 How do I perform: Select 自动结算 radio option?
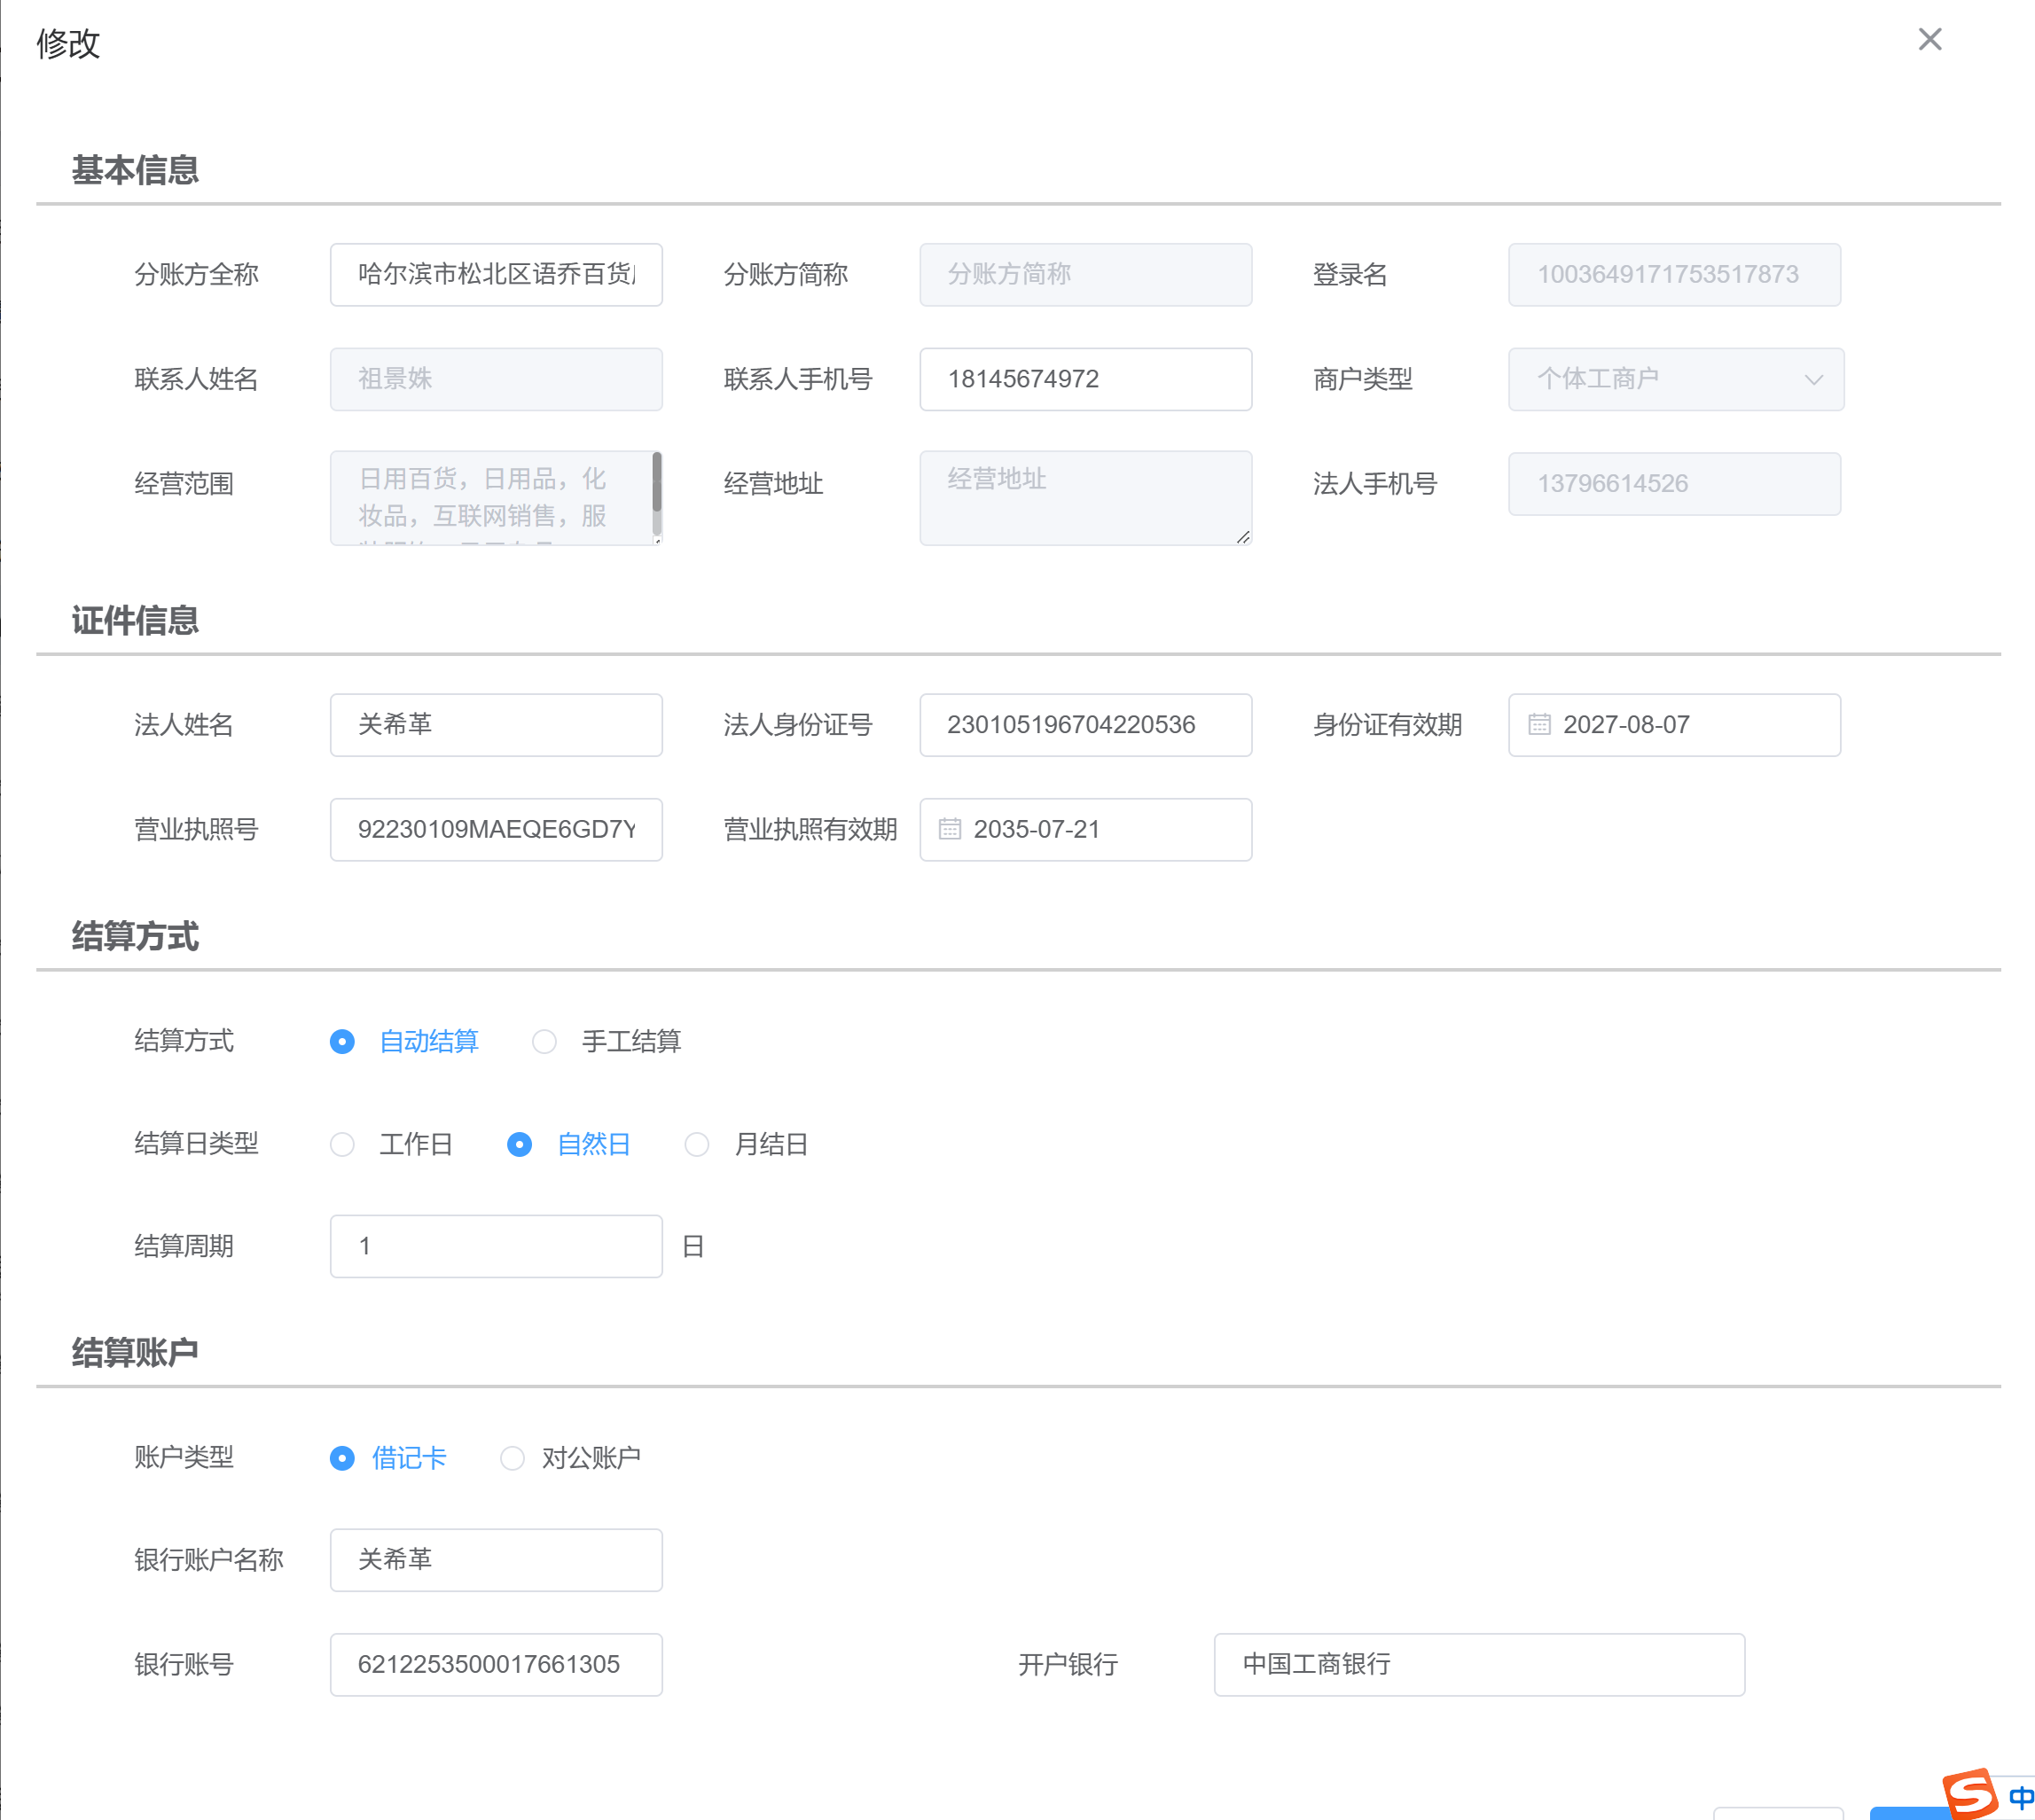click(x=342, y=1041)
